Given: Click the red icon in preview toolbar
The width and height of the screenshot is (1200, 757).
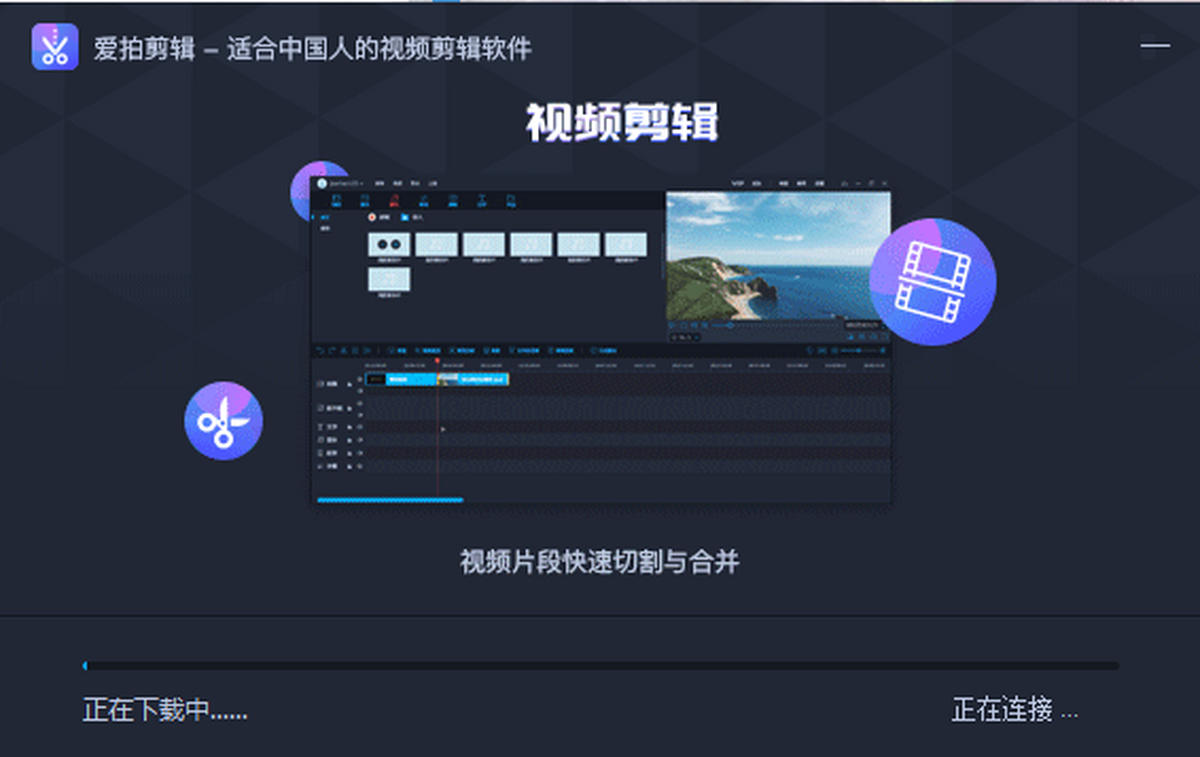Looking at the screenshot, I should pyautogui.click(x=394, y=201).
